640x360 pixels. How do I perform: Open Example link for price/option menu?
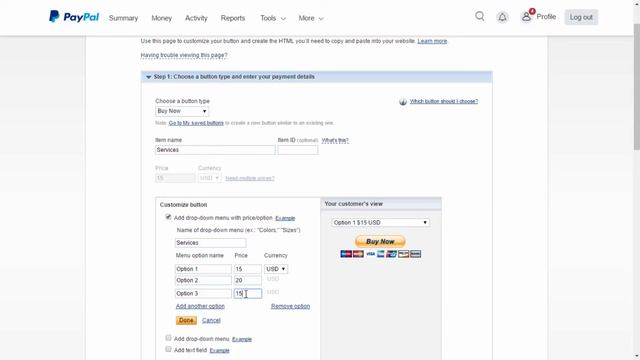[x=285, y=218]
